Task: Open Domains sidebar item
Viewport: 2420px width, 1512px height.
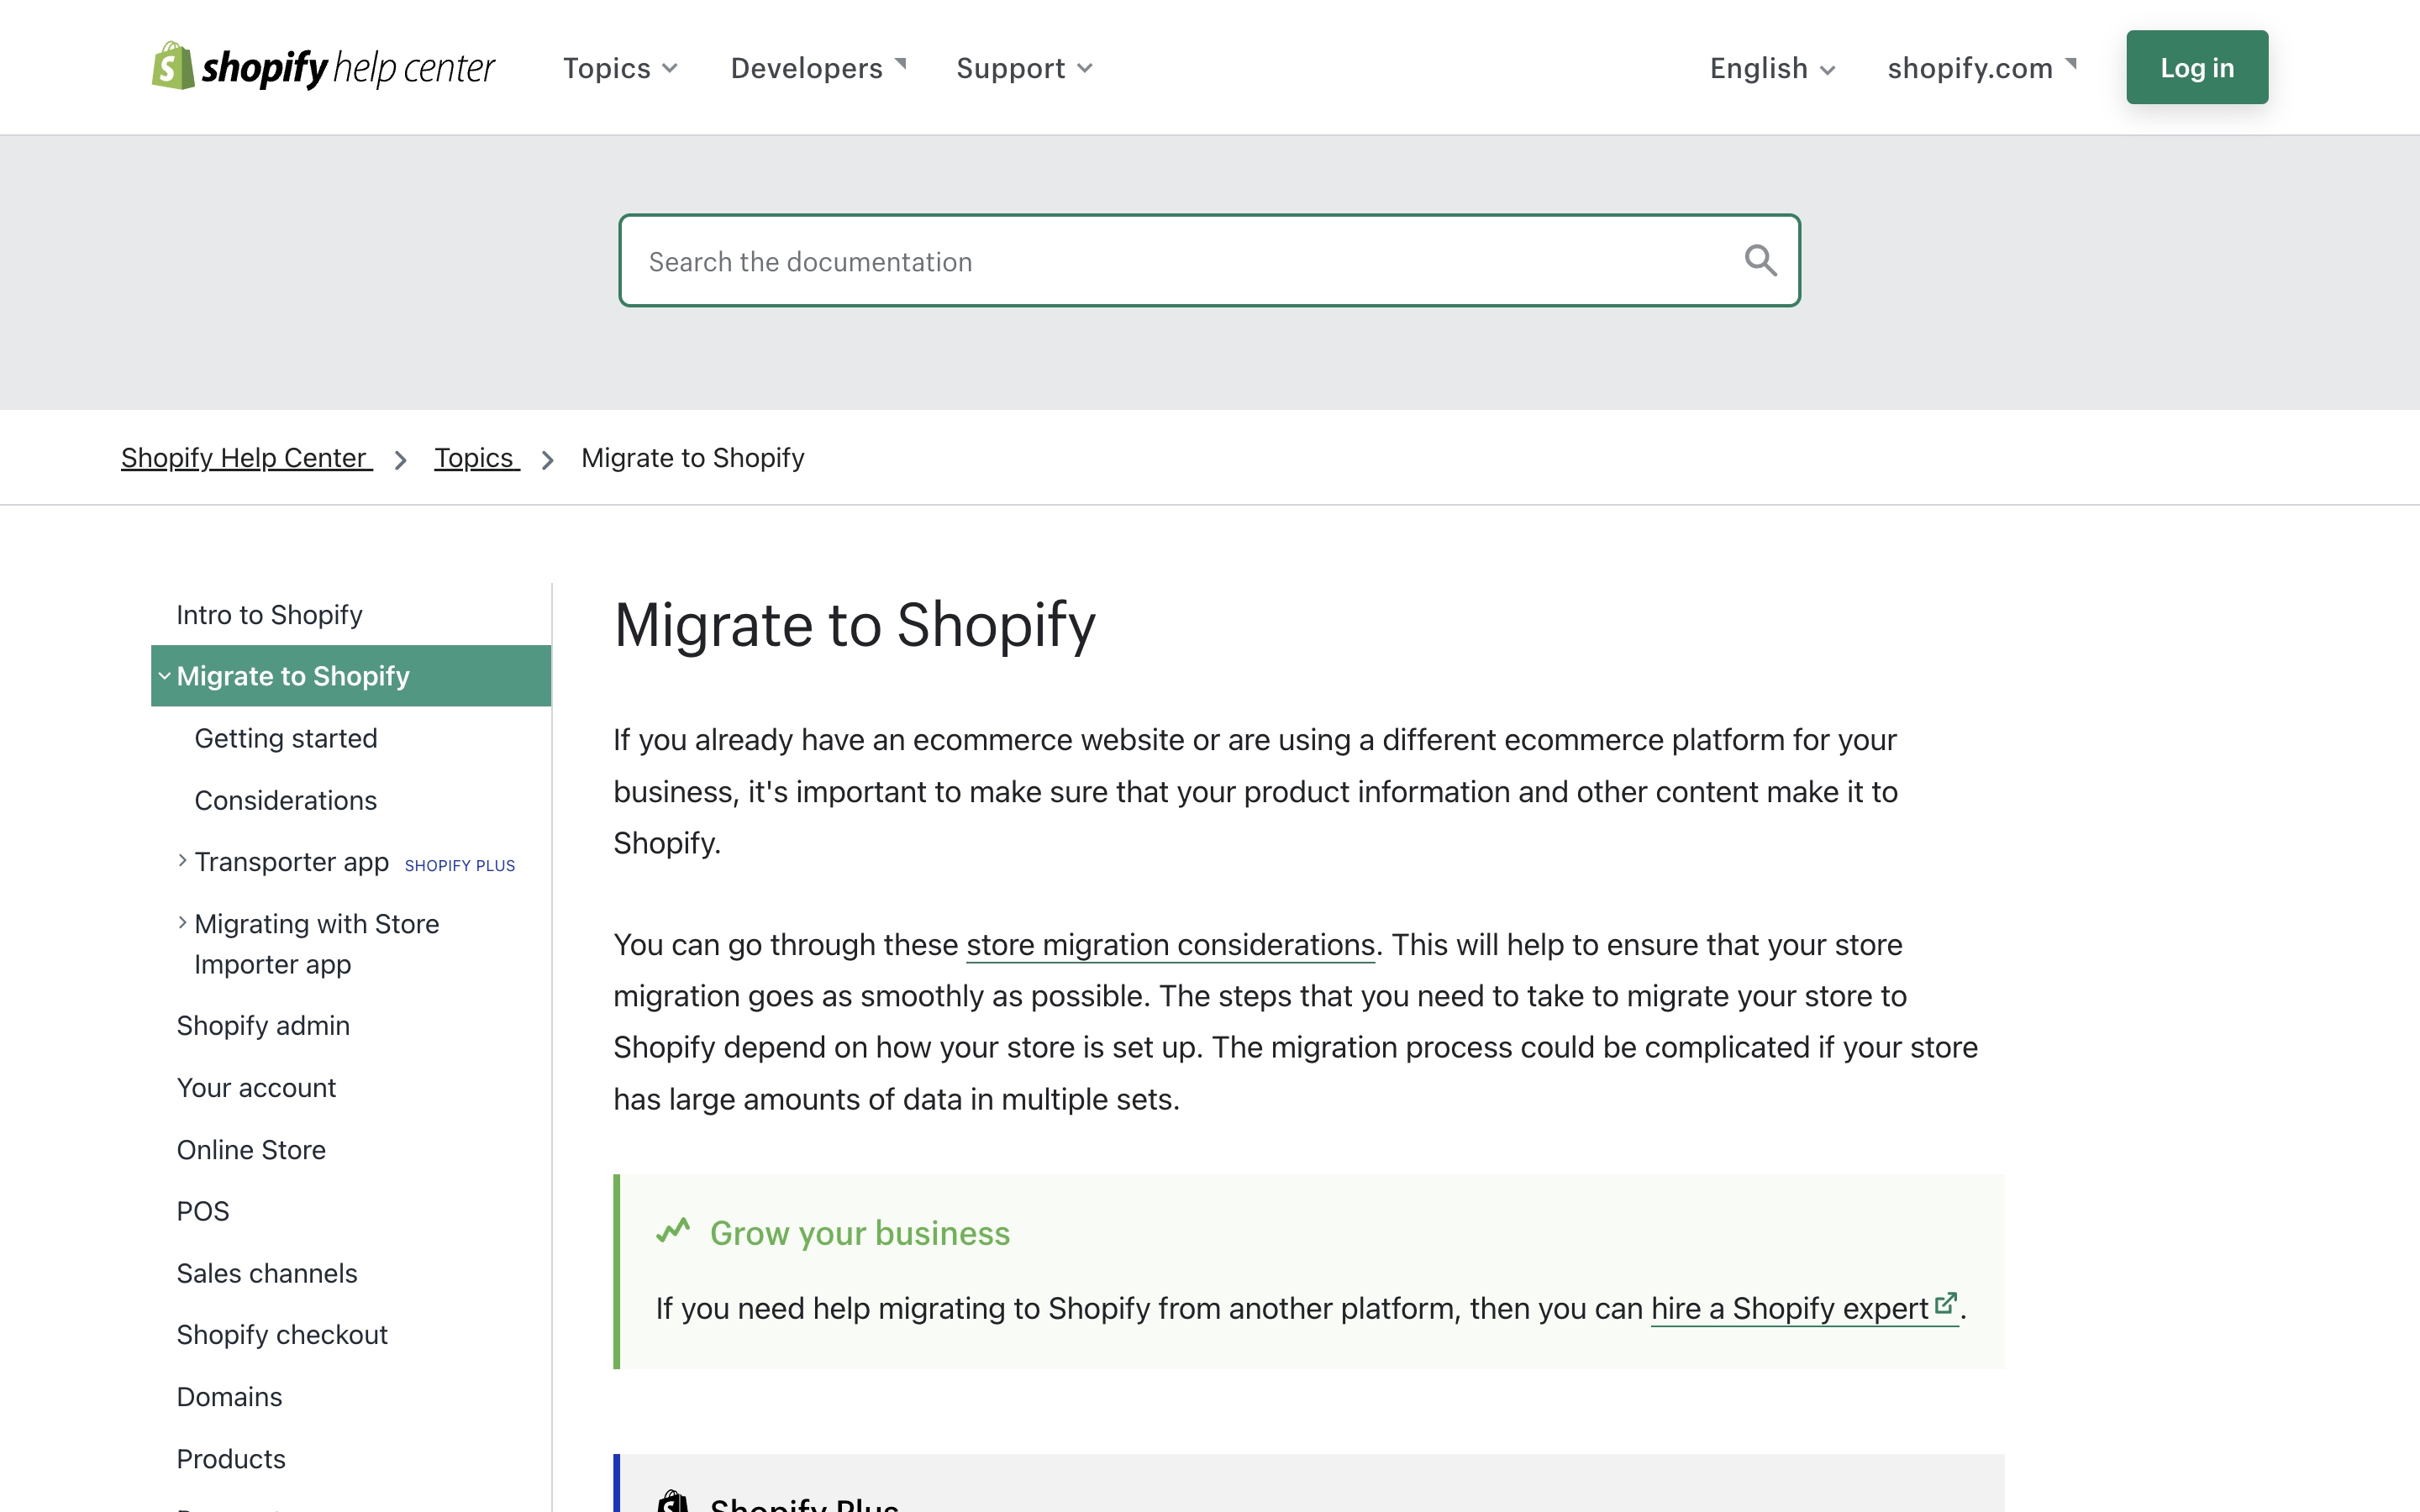Action: 229,1396
